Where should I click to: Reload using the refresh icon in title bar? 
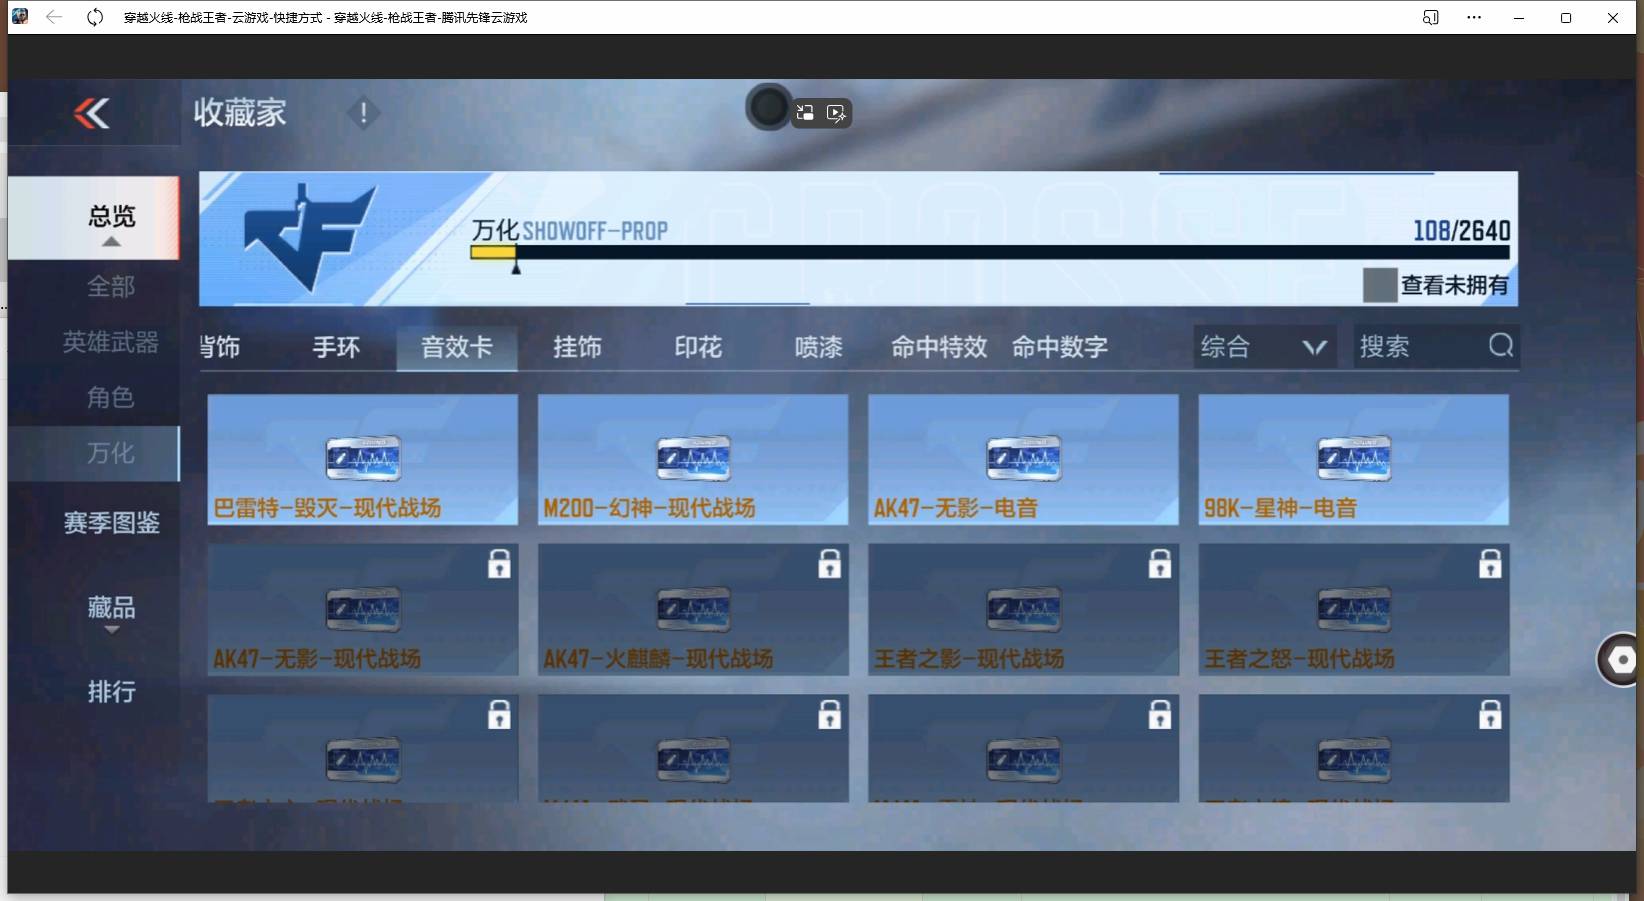(95, 17)
